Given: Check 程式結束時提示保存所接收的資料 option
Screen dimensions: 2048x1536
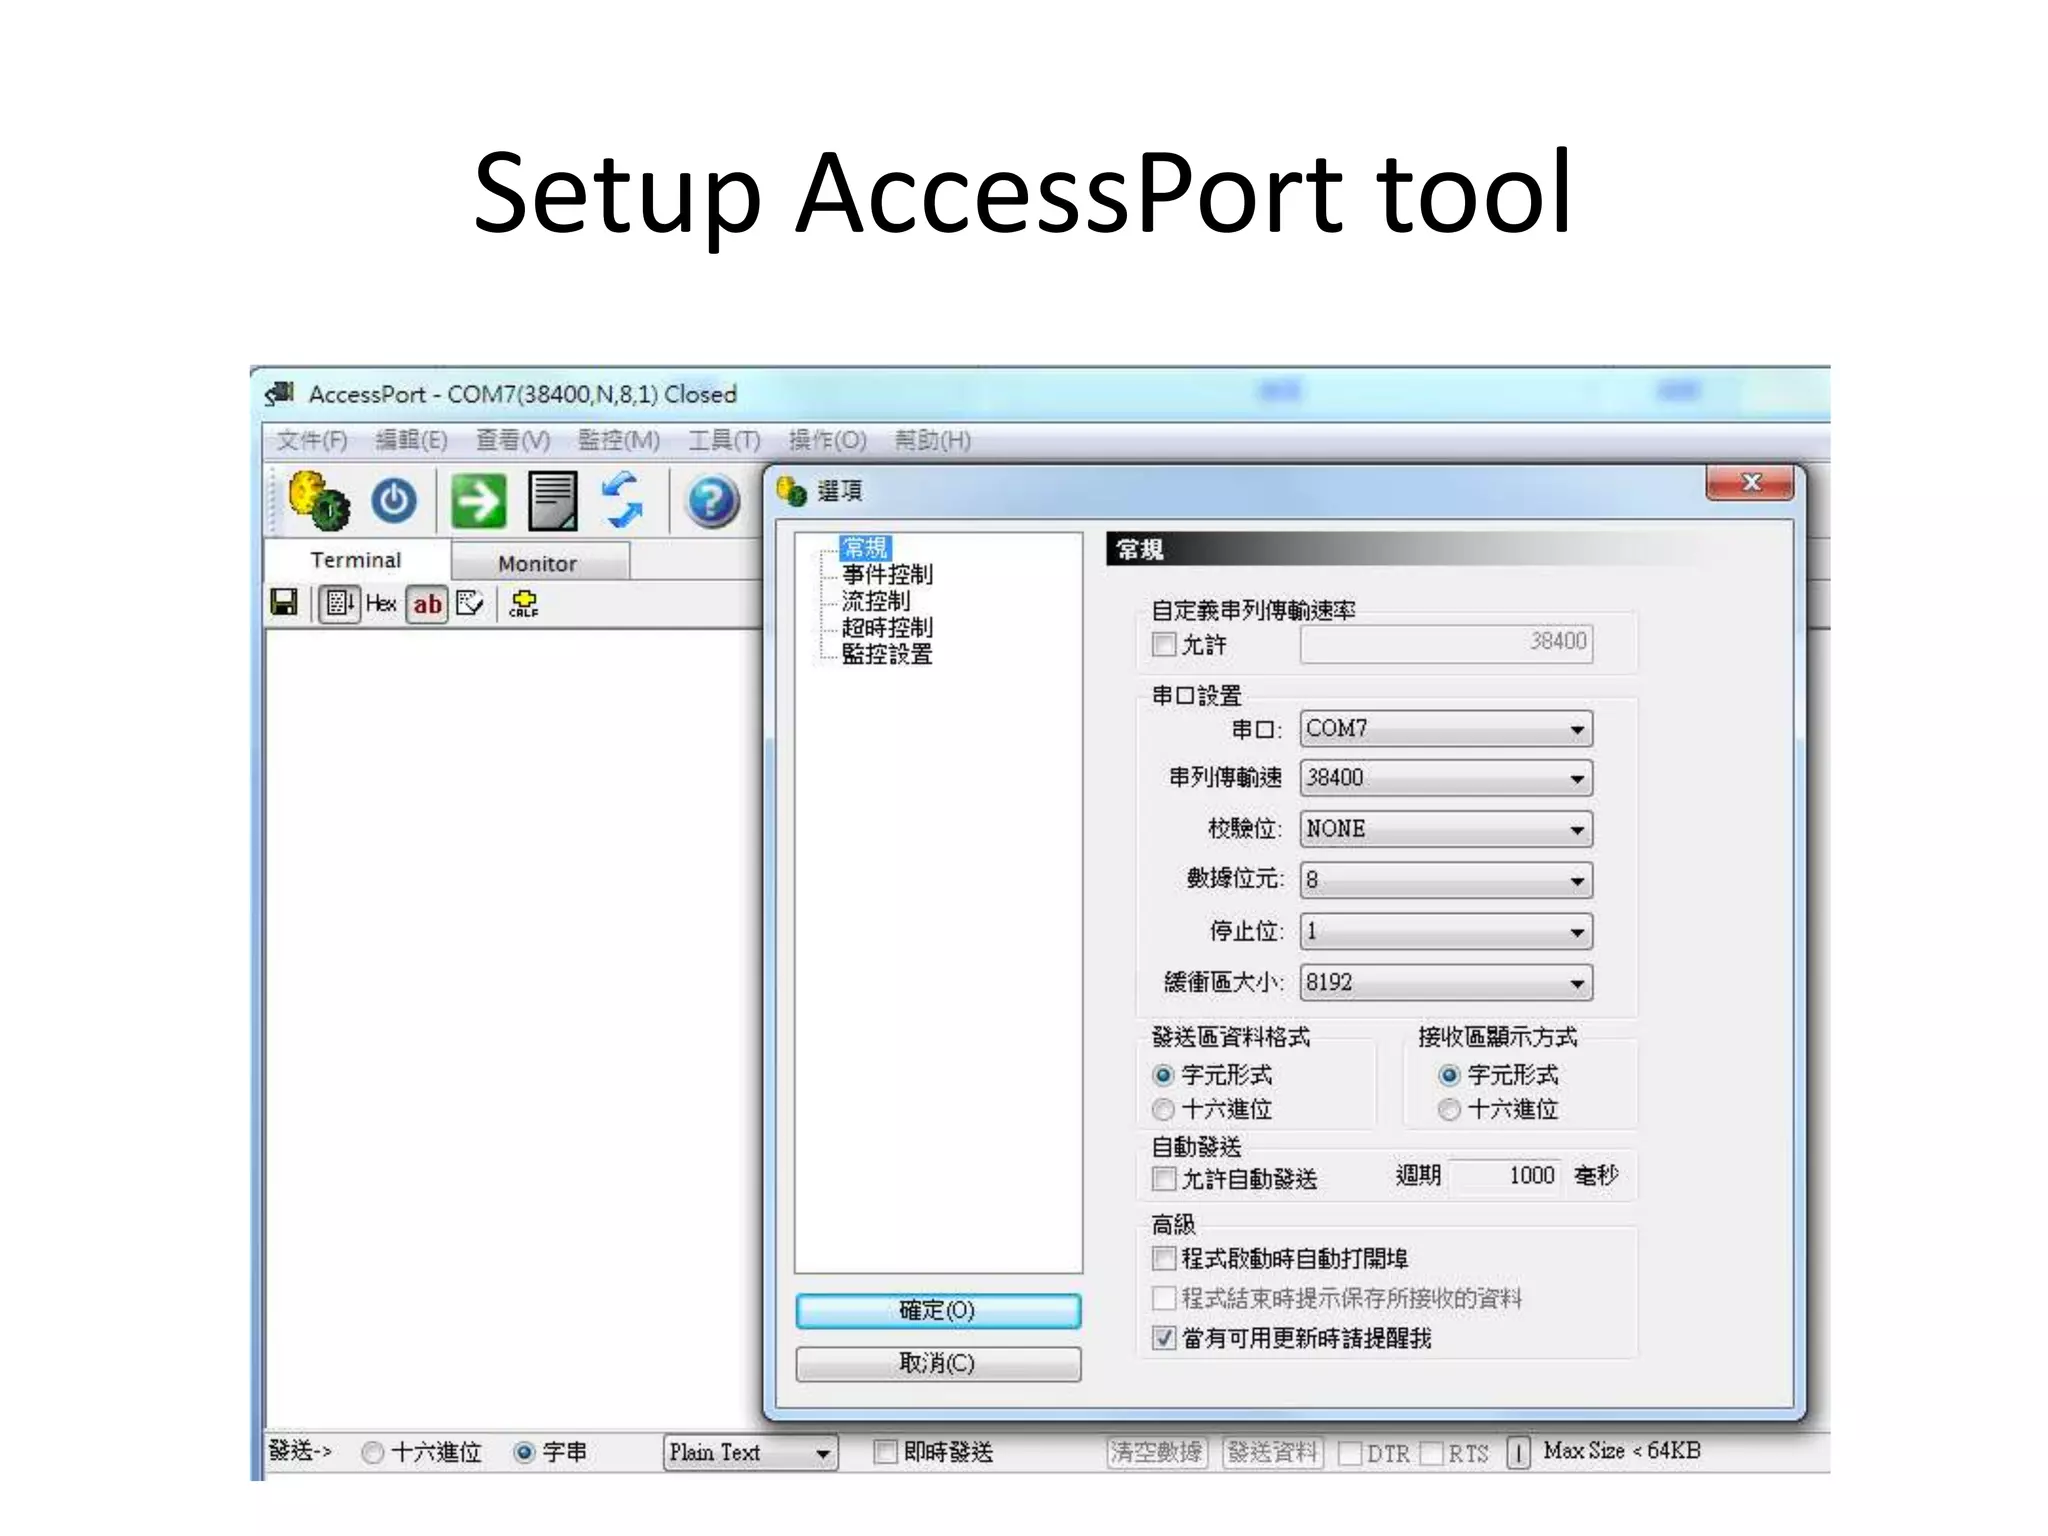Looking at the screenshot, I should tap(1163, 1298).
